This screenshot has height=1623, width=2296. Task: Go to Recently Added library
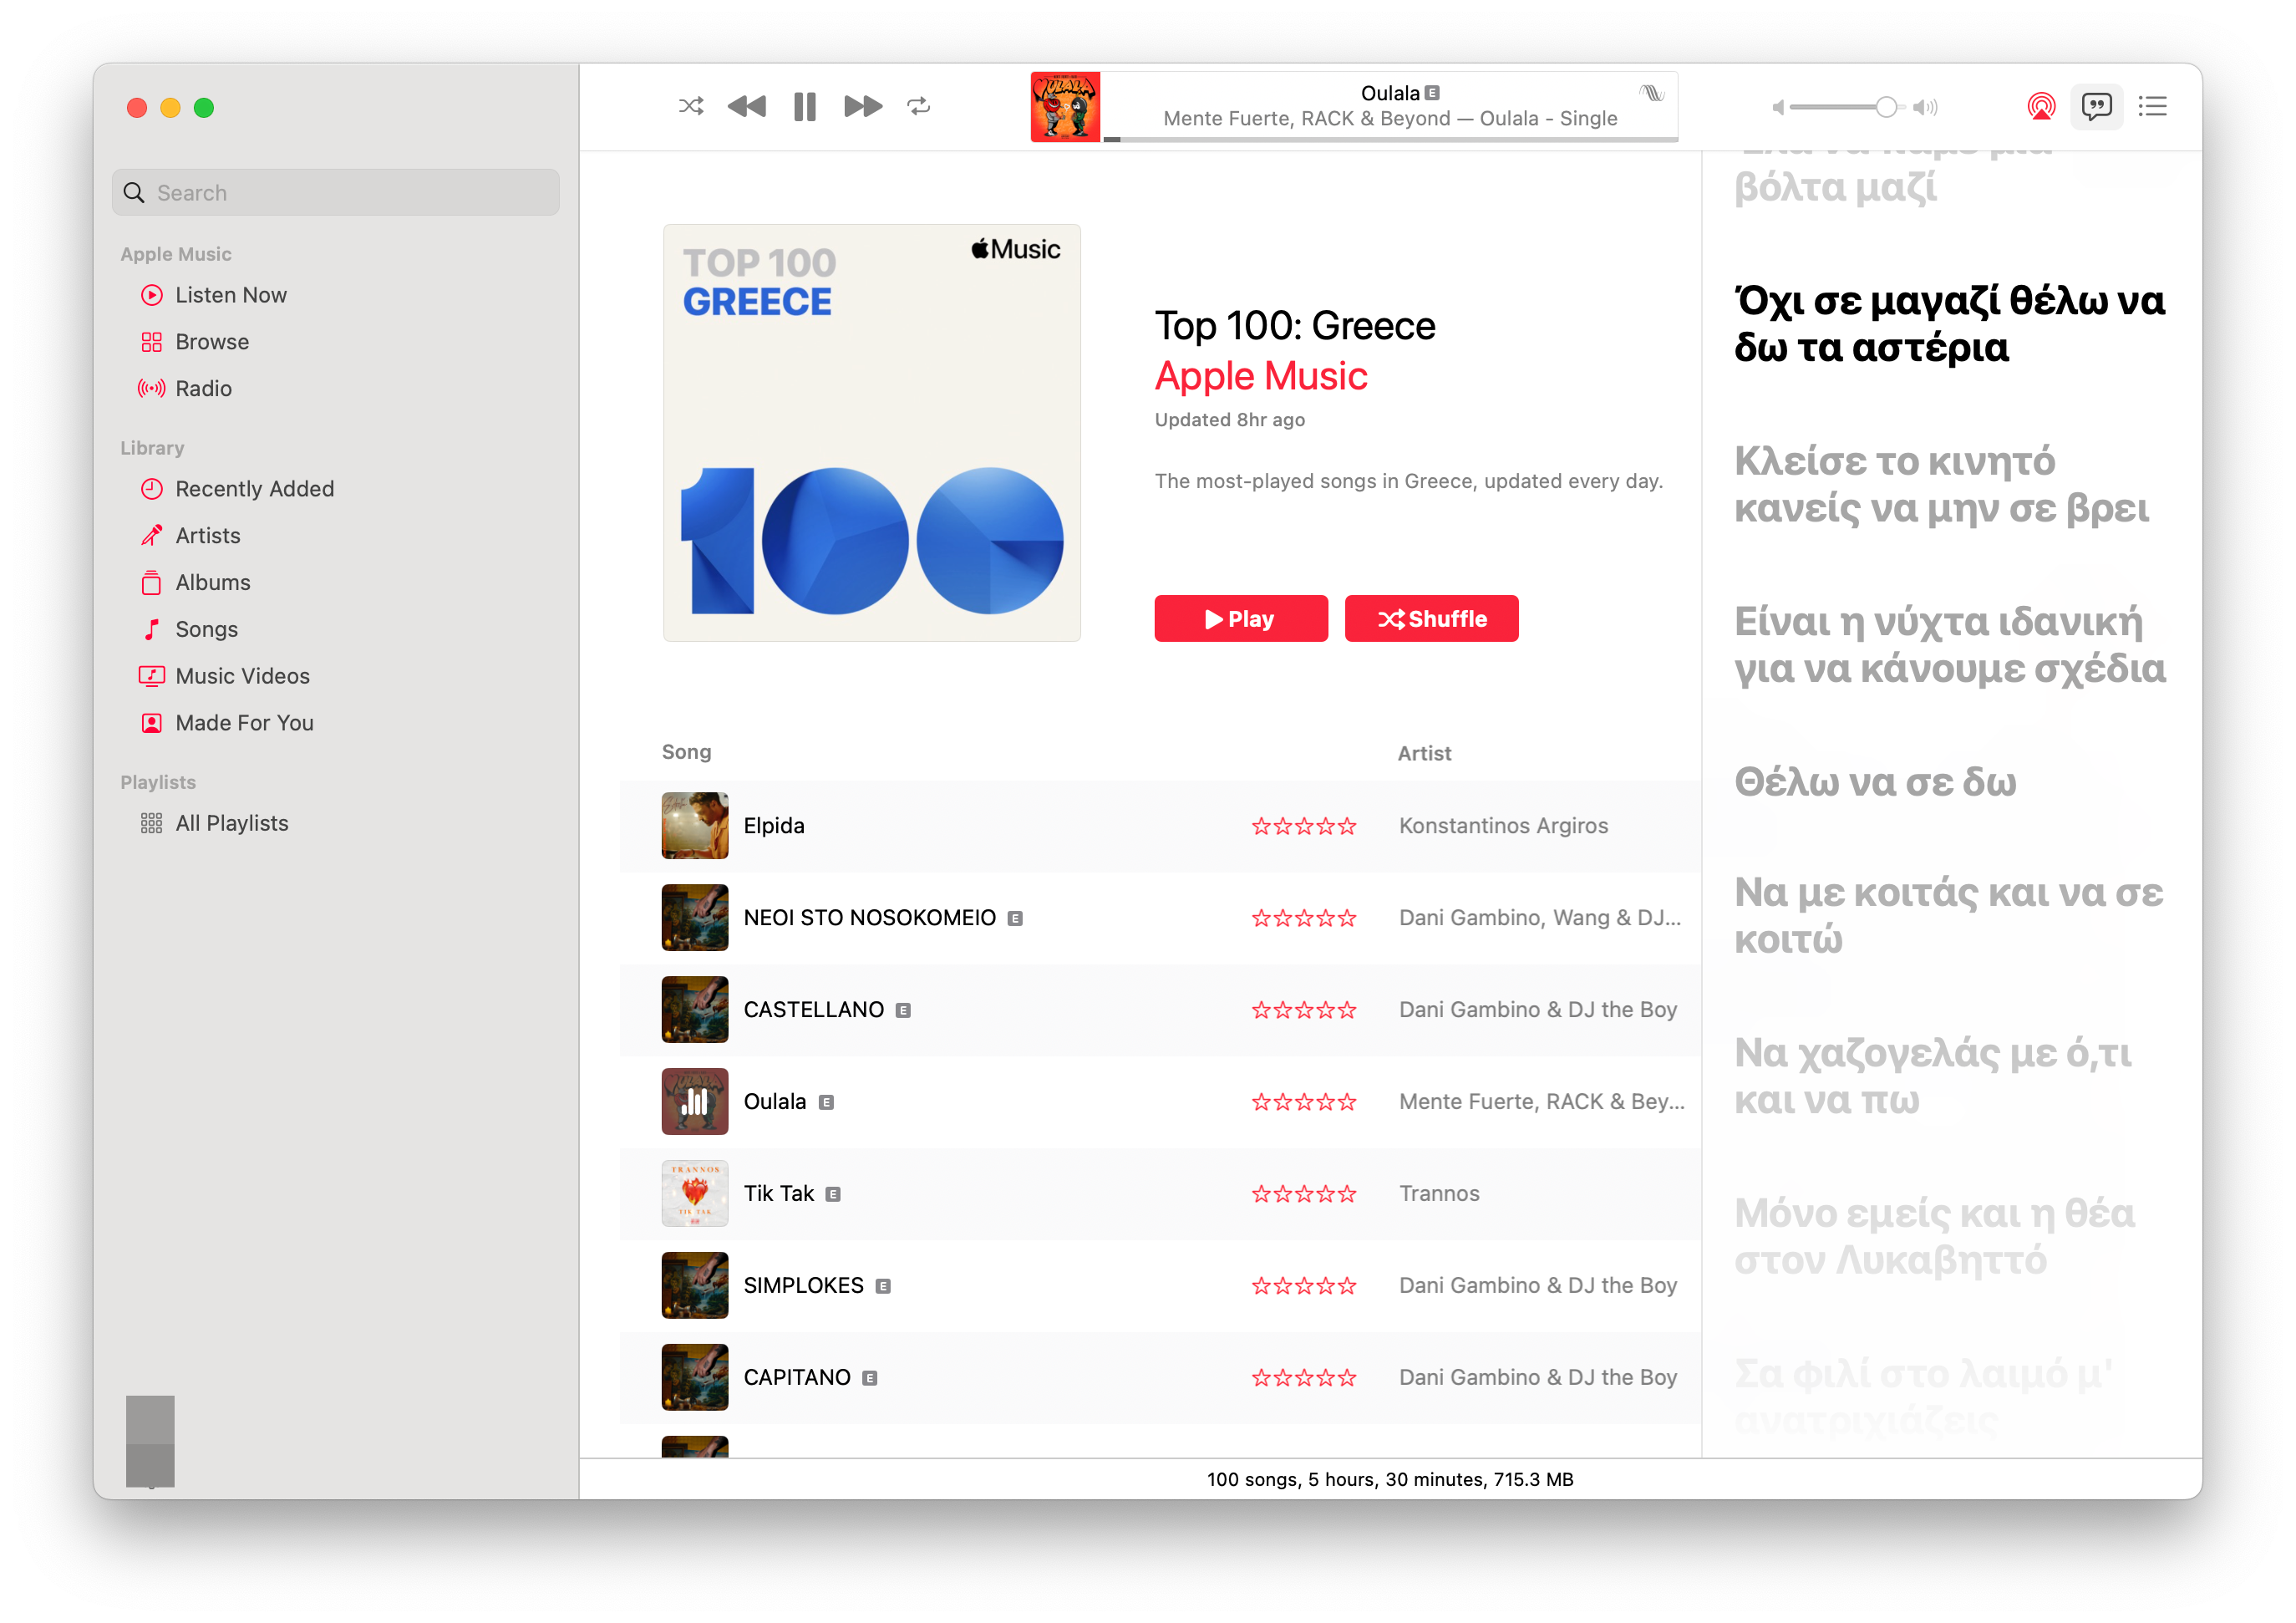(x=255, y=489)
